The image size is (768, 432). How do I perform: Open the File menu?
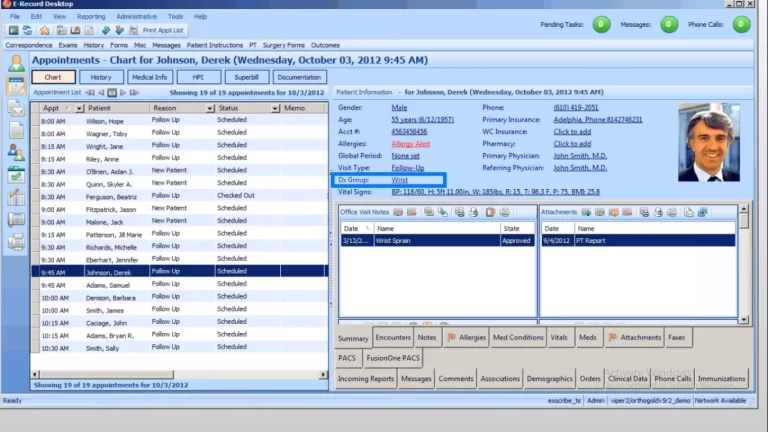pyautogui.click(x=15, y=16)
